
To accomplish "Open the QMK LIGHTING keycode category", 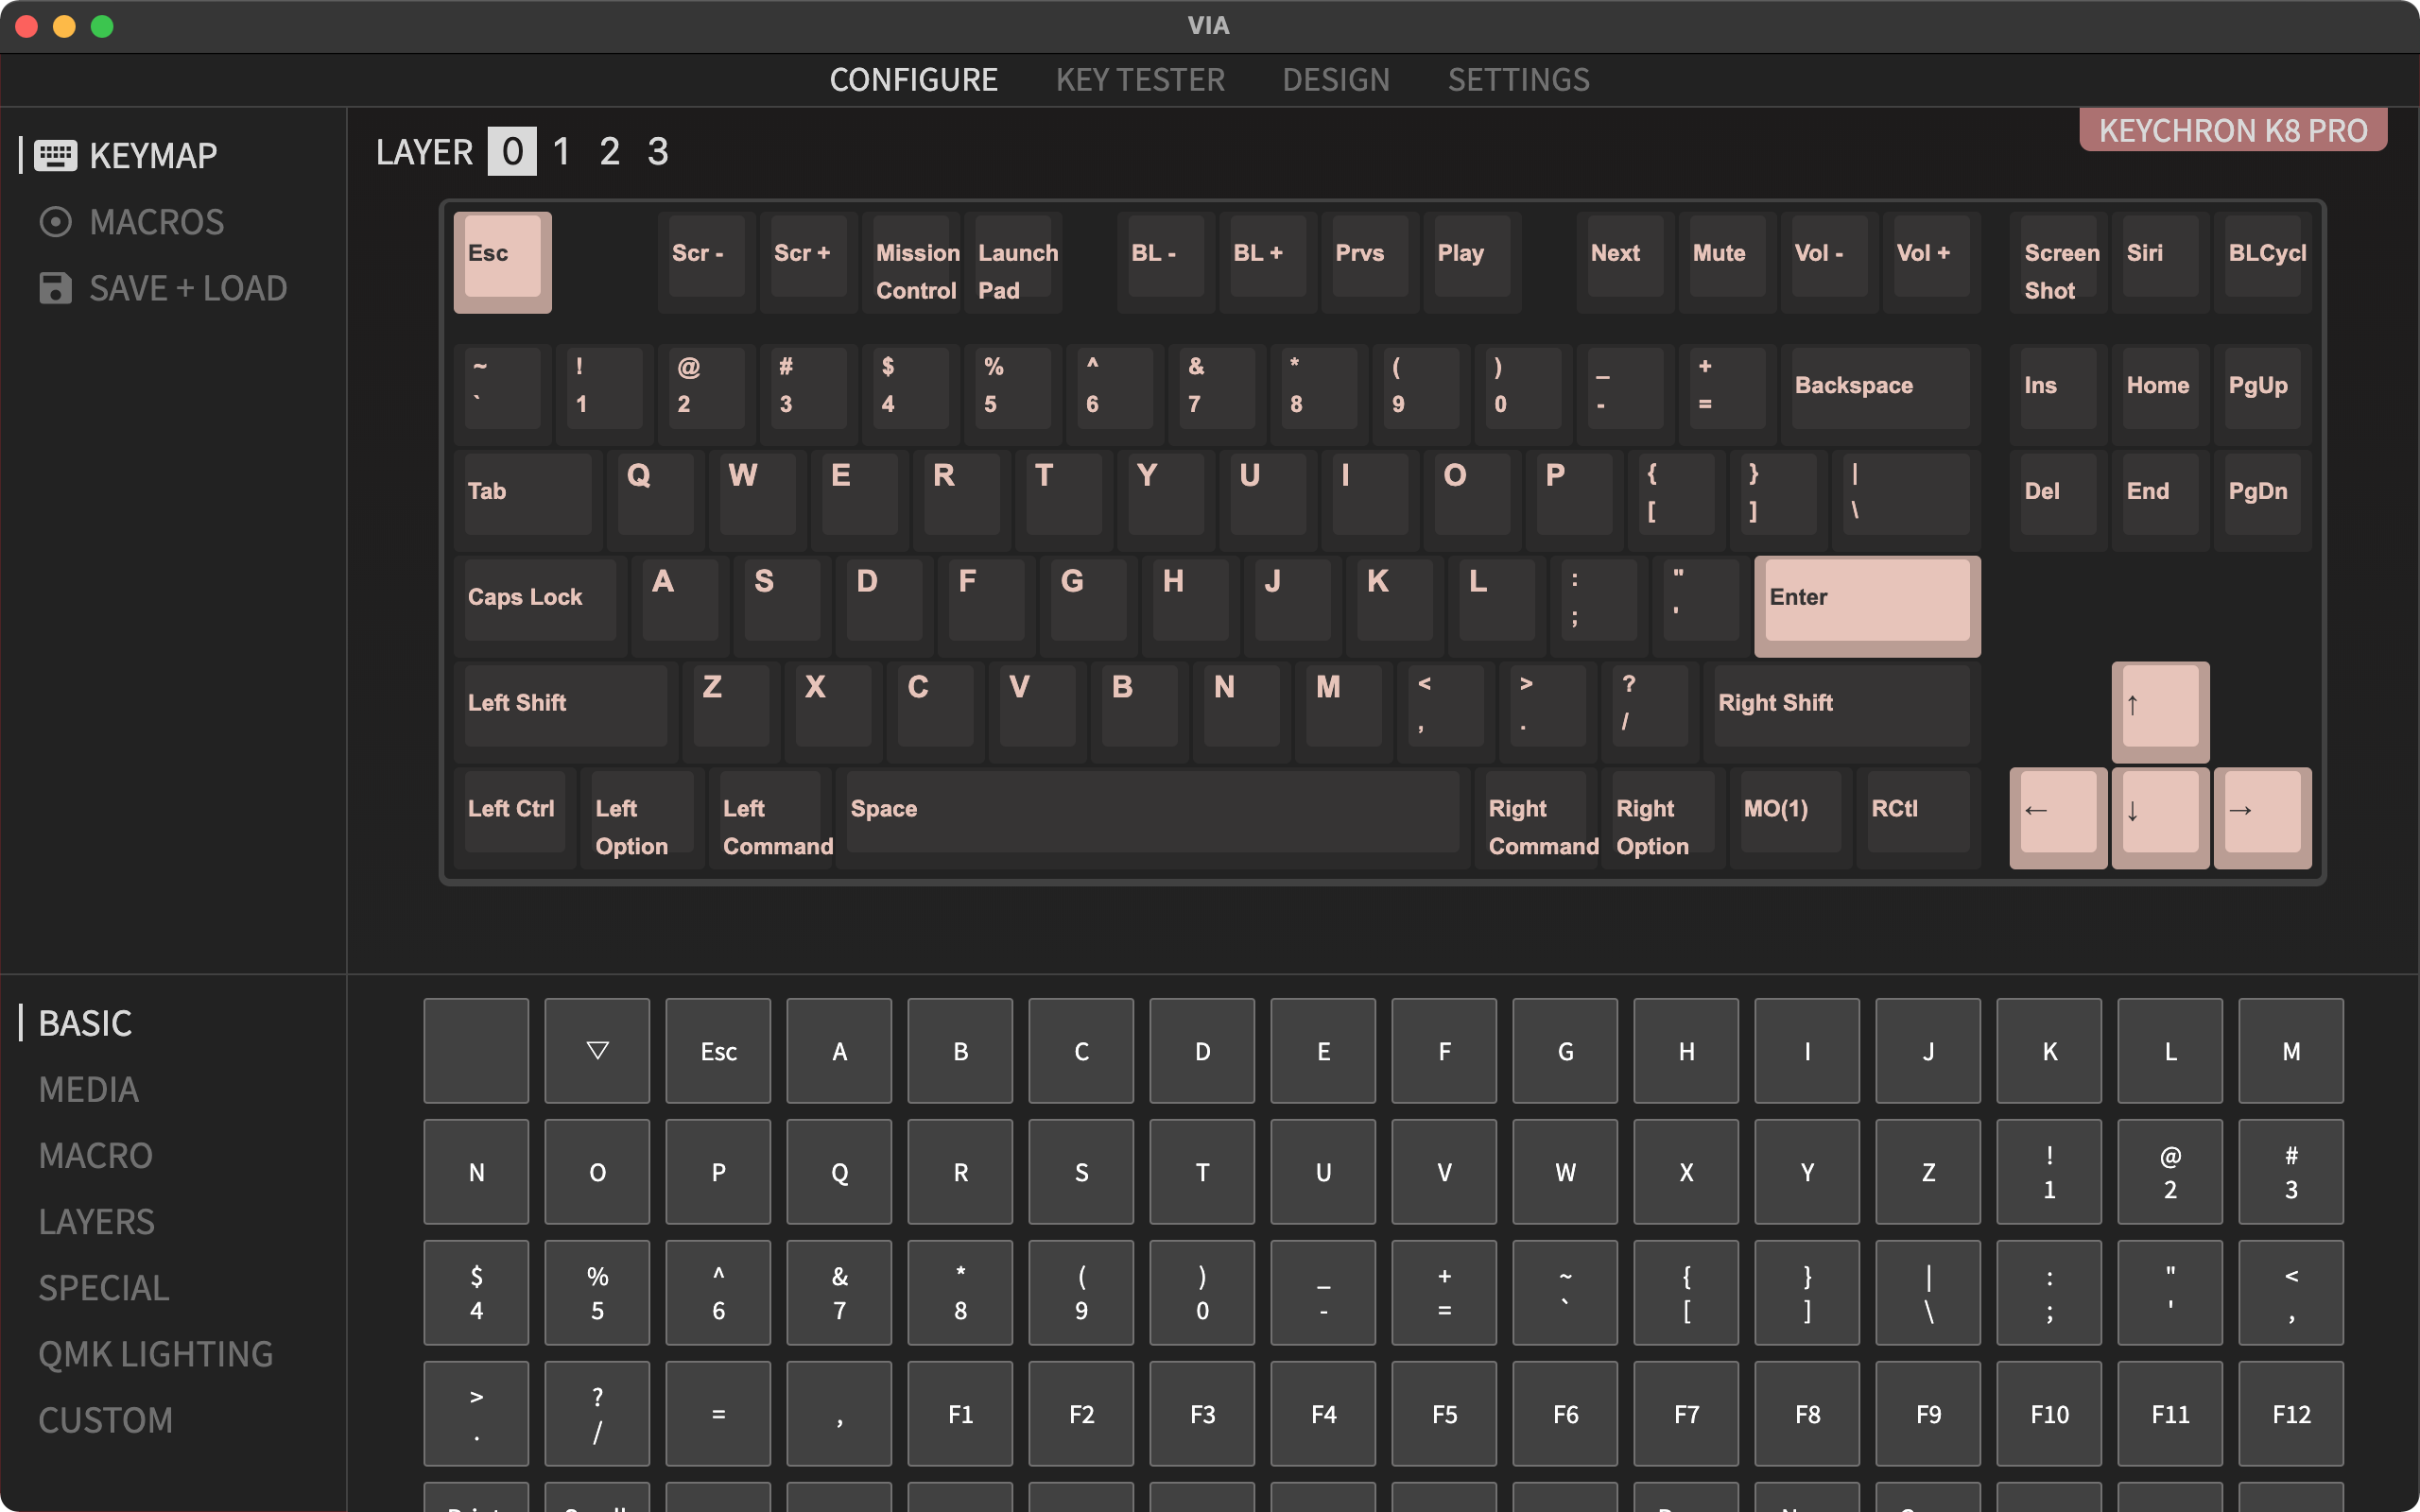I will coord(155,1353).
